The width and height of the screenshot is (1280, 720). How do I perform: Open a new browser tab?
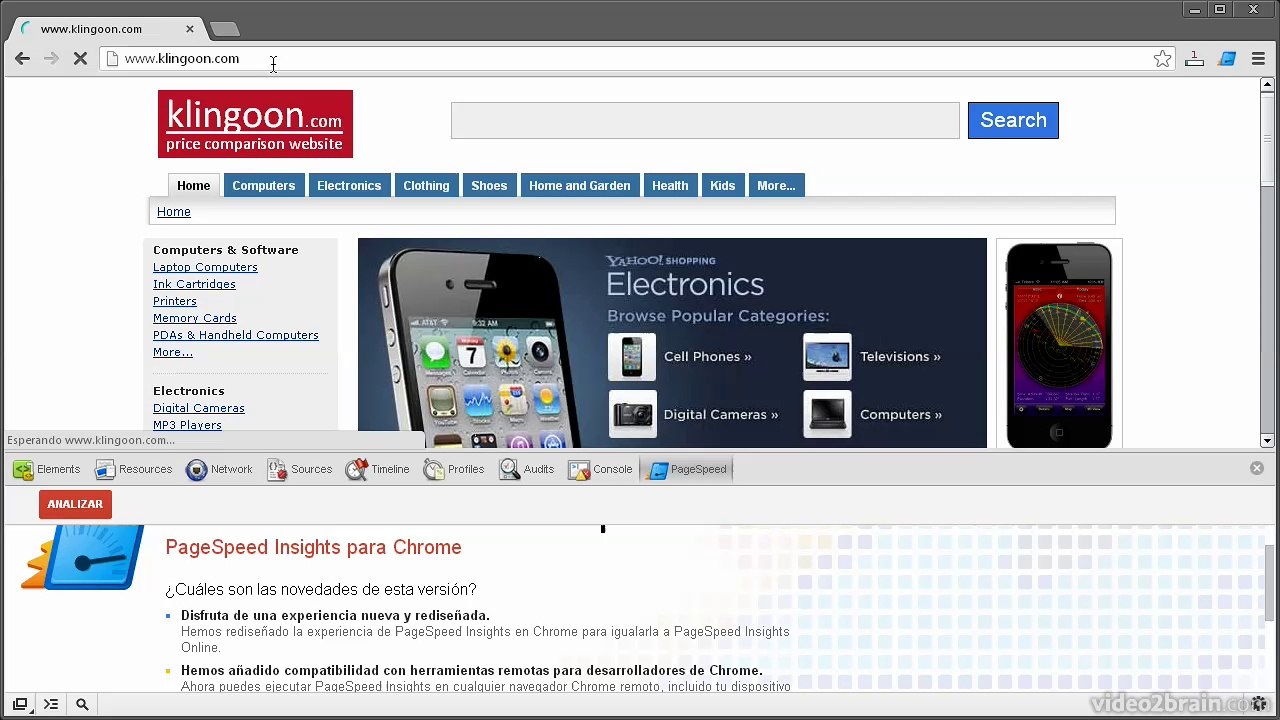(225, 29)
